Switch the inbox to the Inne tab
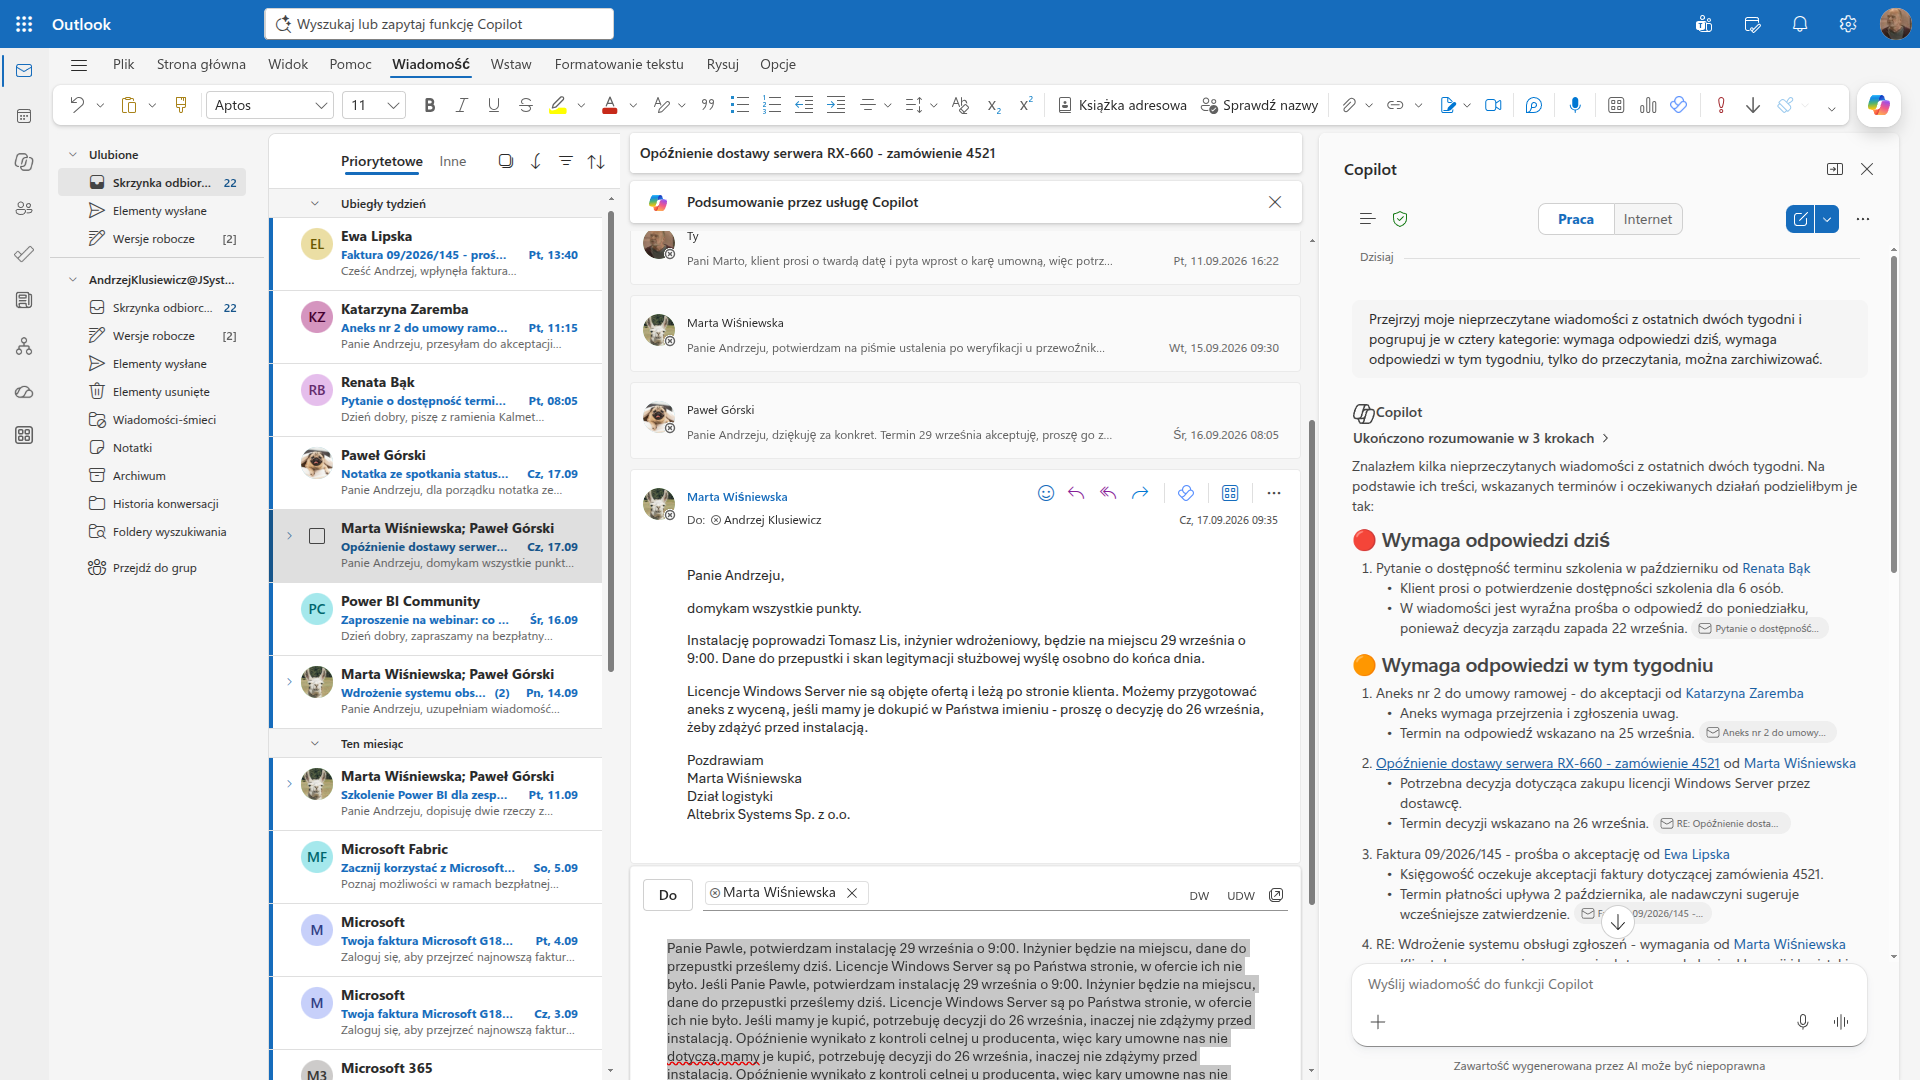This screenshot has width=1920, height=1080. pos(453,161)
